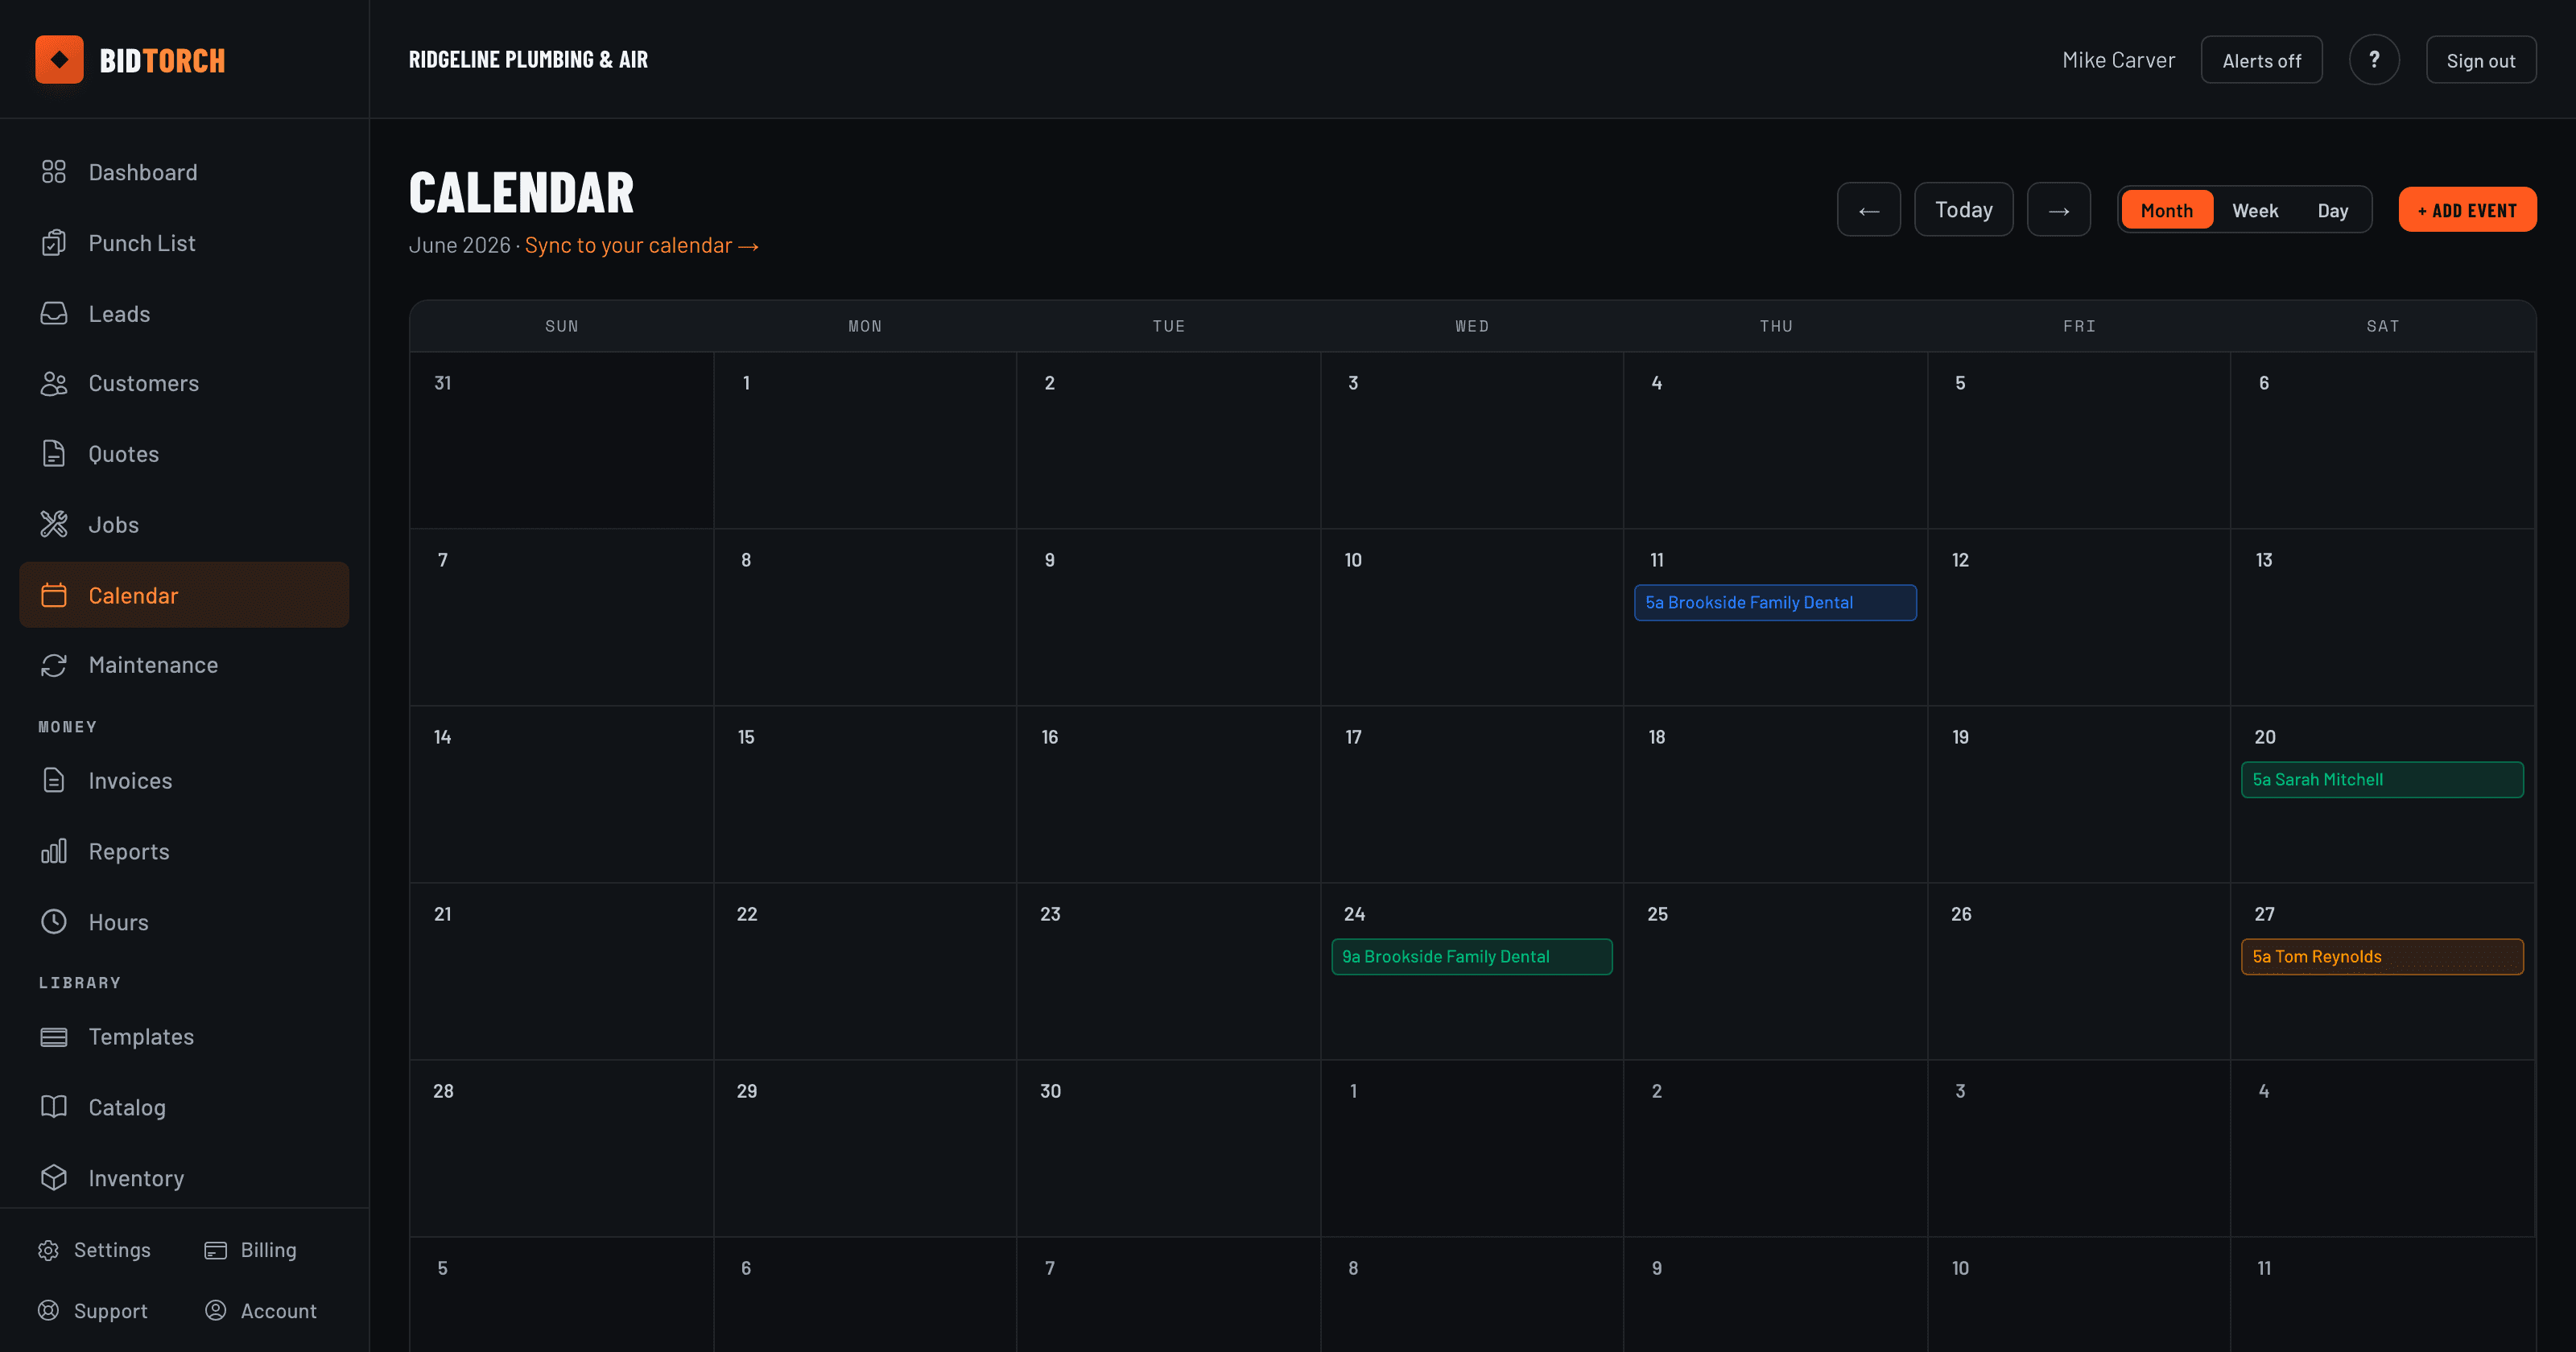The height and width of the screenshot is (1352, 2576).
Task: Open Dashboard via its grid icon
Action: [54, 172]
